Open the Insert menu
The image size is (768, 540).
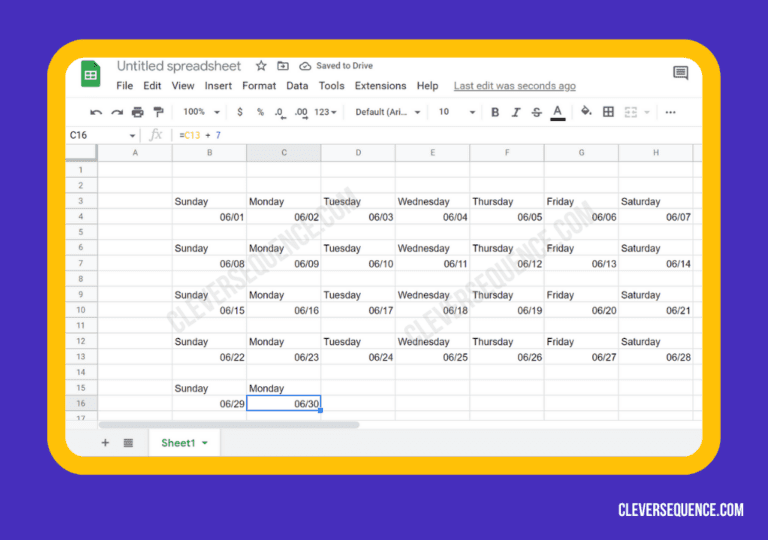218,86
